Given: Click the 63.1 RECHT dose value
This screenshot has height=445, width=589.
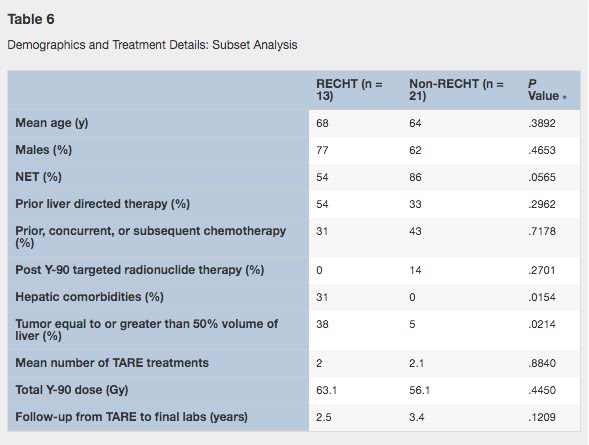Looking at the screenshot, I should (326, 390).
